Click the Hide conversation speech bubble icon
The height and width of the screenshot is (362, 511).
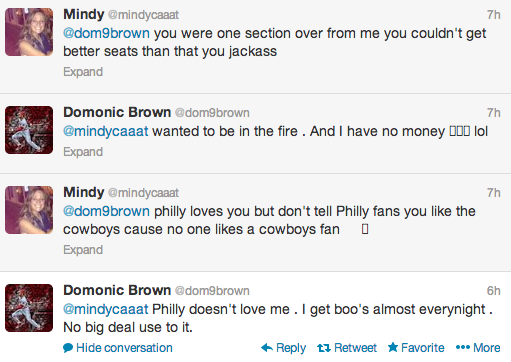tap(68, 348)
